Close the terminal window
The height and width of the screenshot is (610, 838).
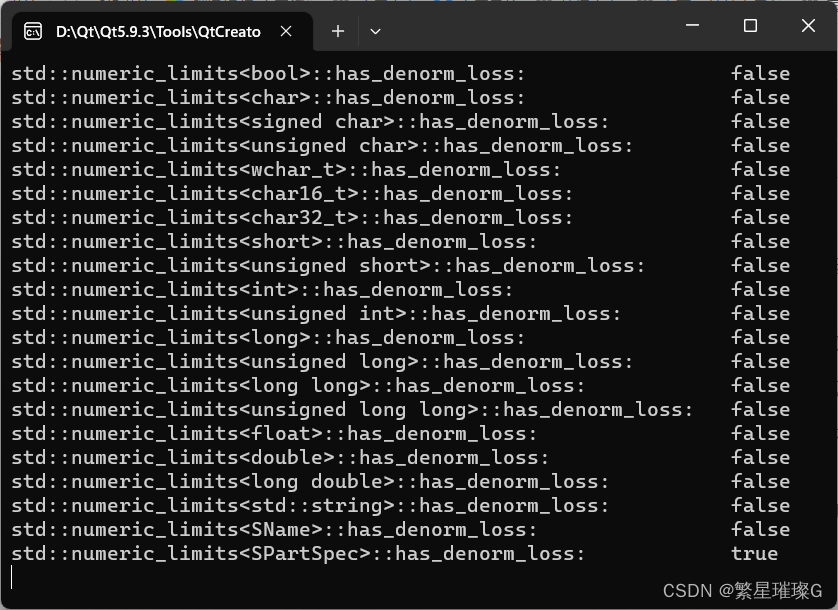pyautogui.click(x=808, y=26)
